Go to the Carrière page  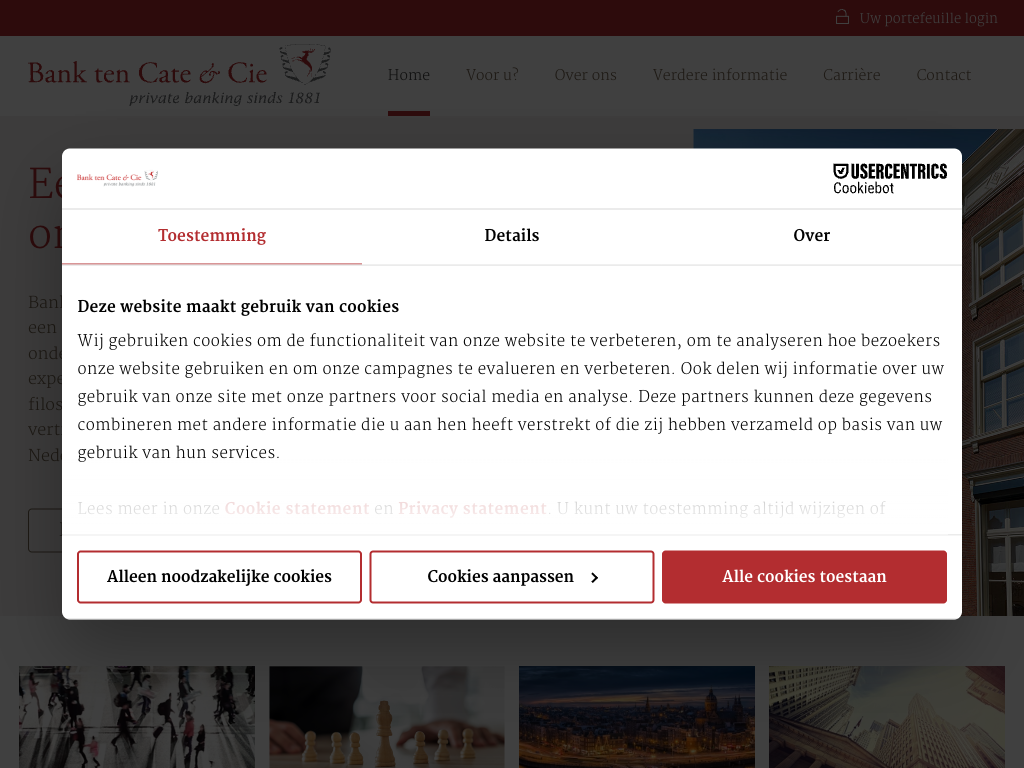pos(851,75)
